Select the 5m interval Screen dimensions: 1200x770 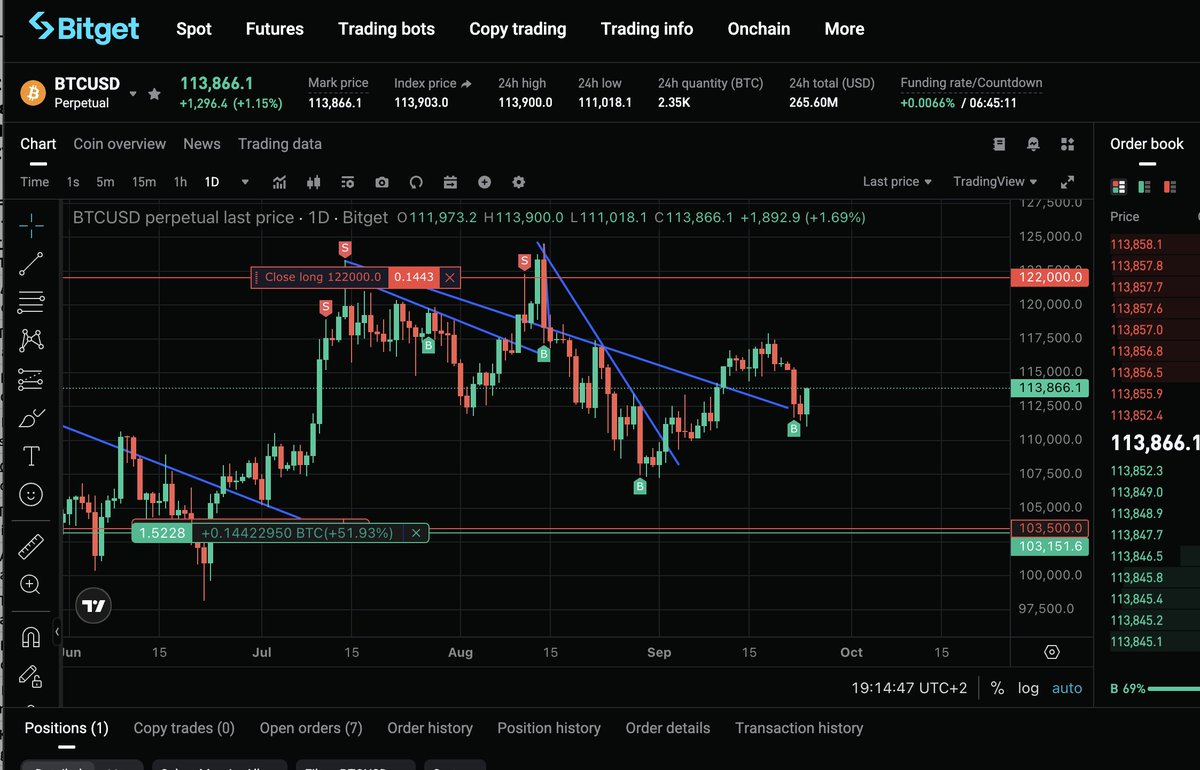click(x=105, y=181)
